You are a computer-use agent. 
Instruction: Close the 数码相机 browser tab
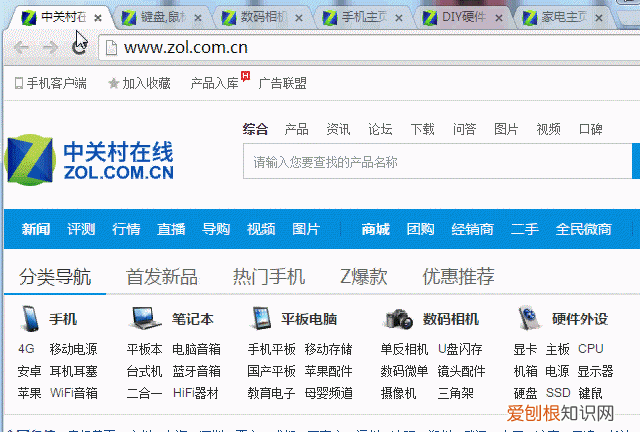299,18
